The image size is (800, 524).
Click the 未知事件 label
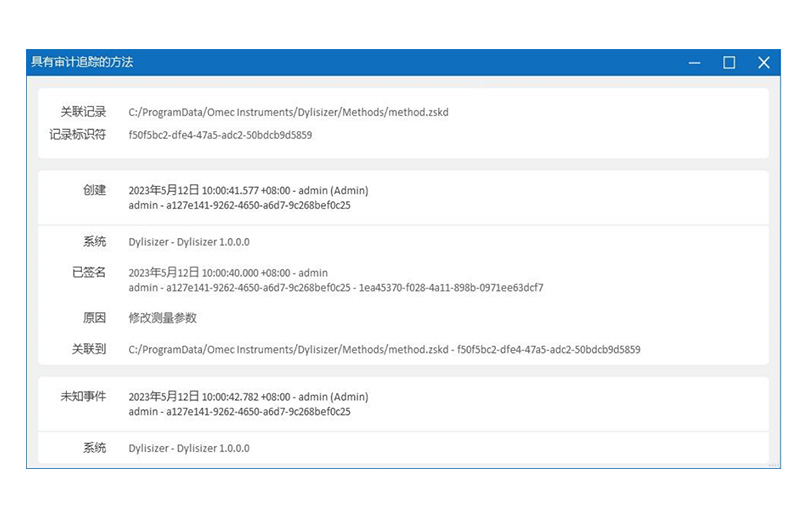(x=83, y=396)
